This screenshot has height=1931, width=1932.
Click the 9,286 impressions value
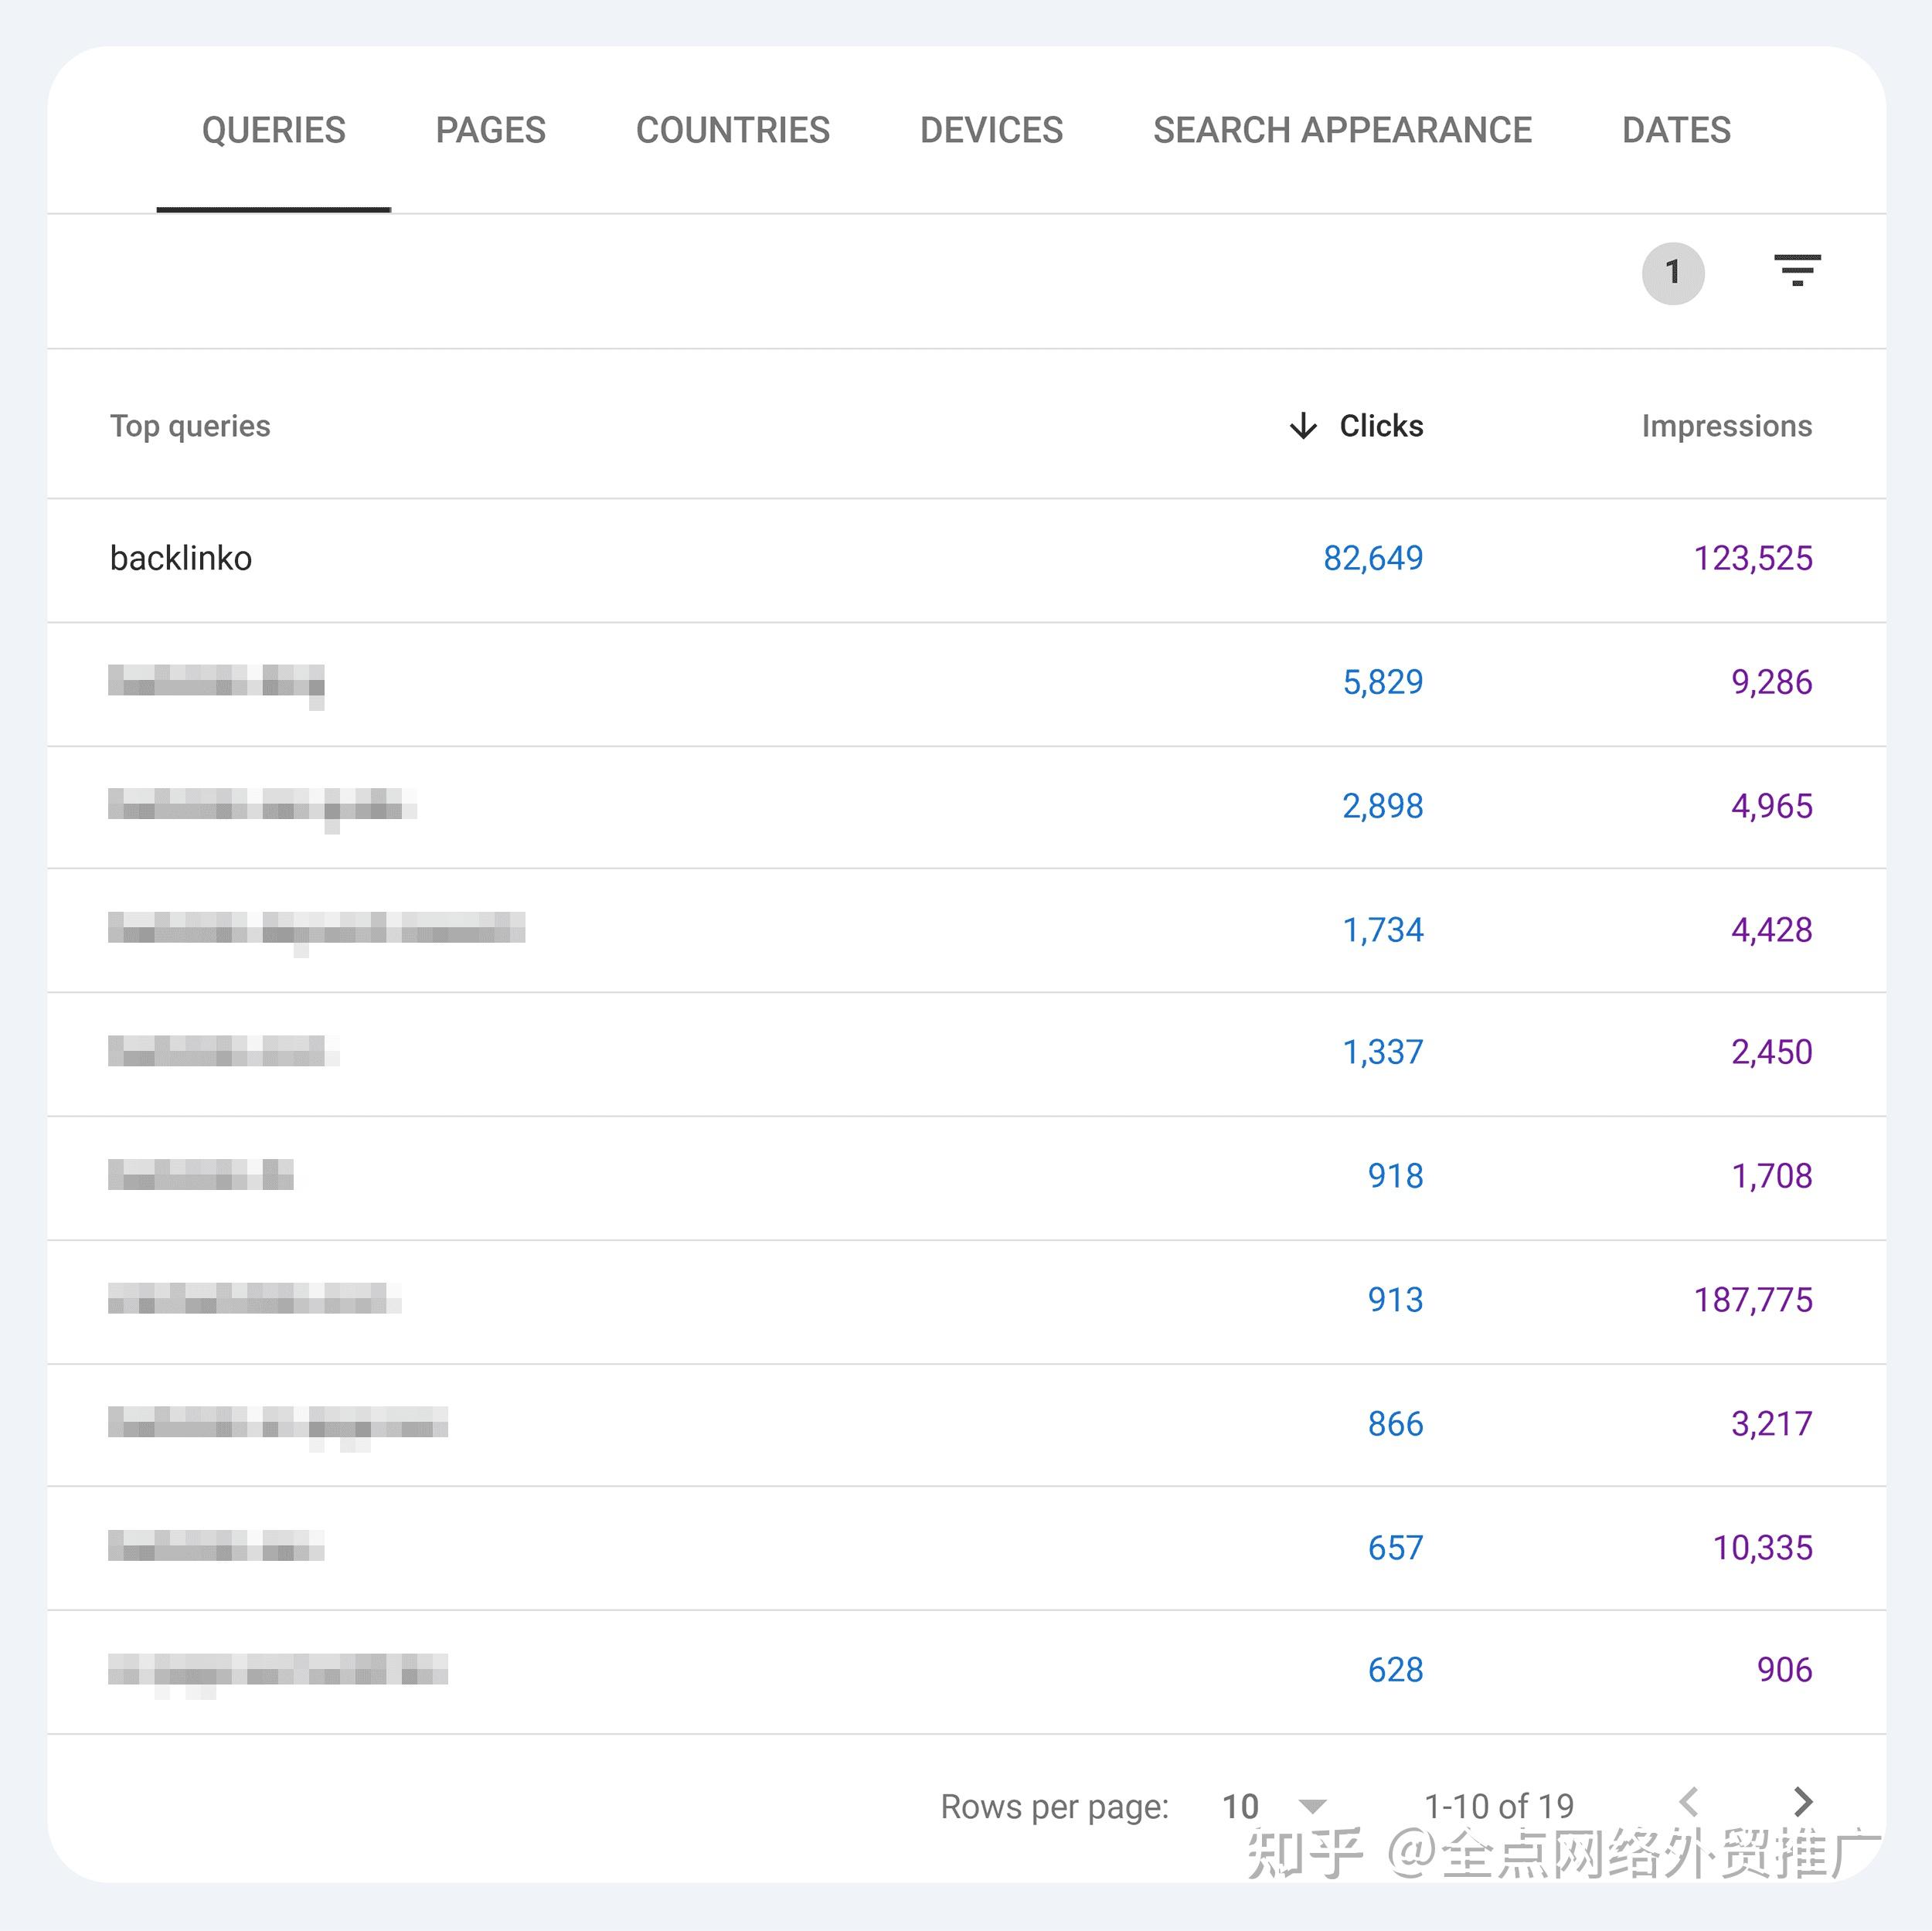pos(1771,682)
